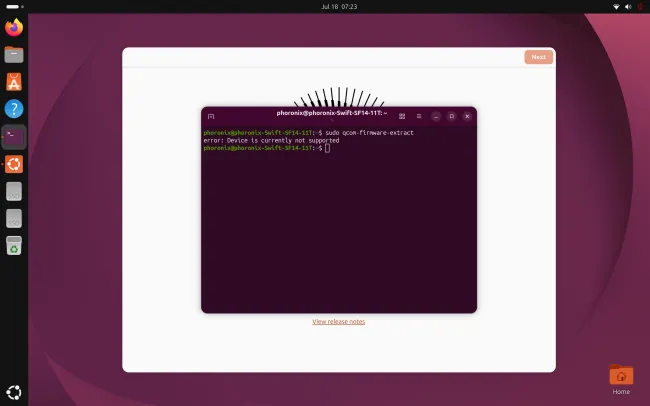Minimize the terminal window

436,117
